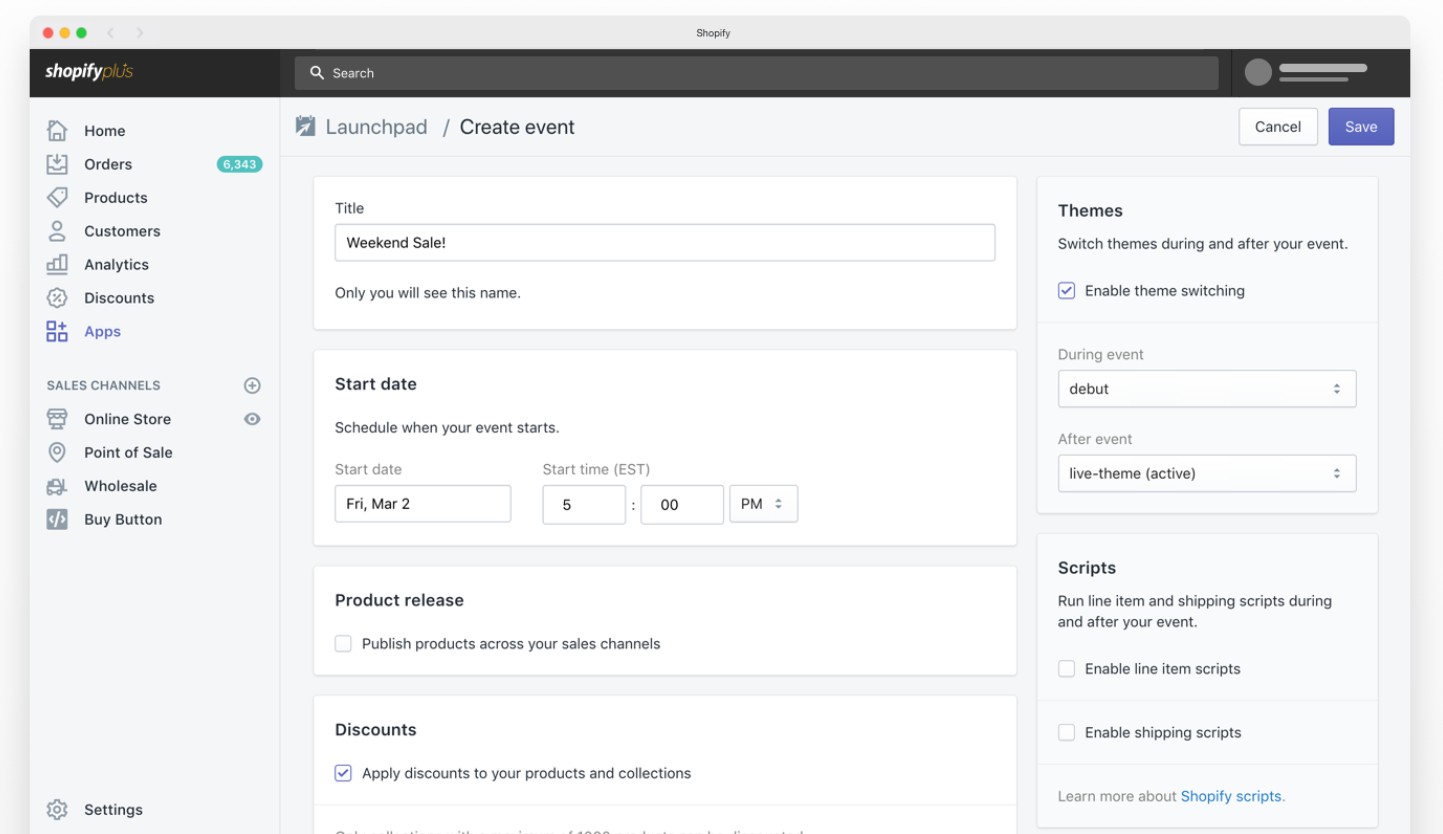
Task: Click the Launchpad rocket icon in breadcrumb
Action: [305, 126]
